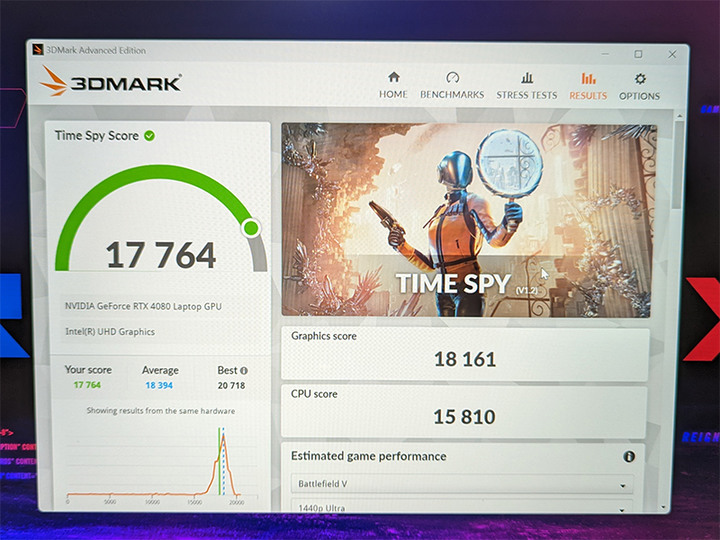Click Estimated game performance info icon

point(629,456)
